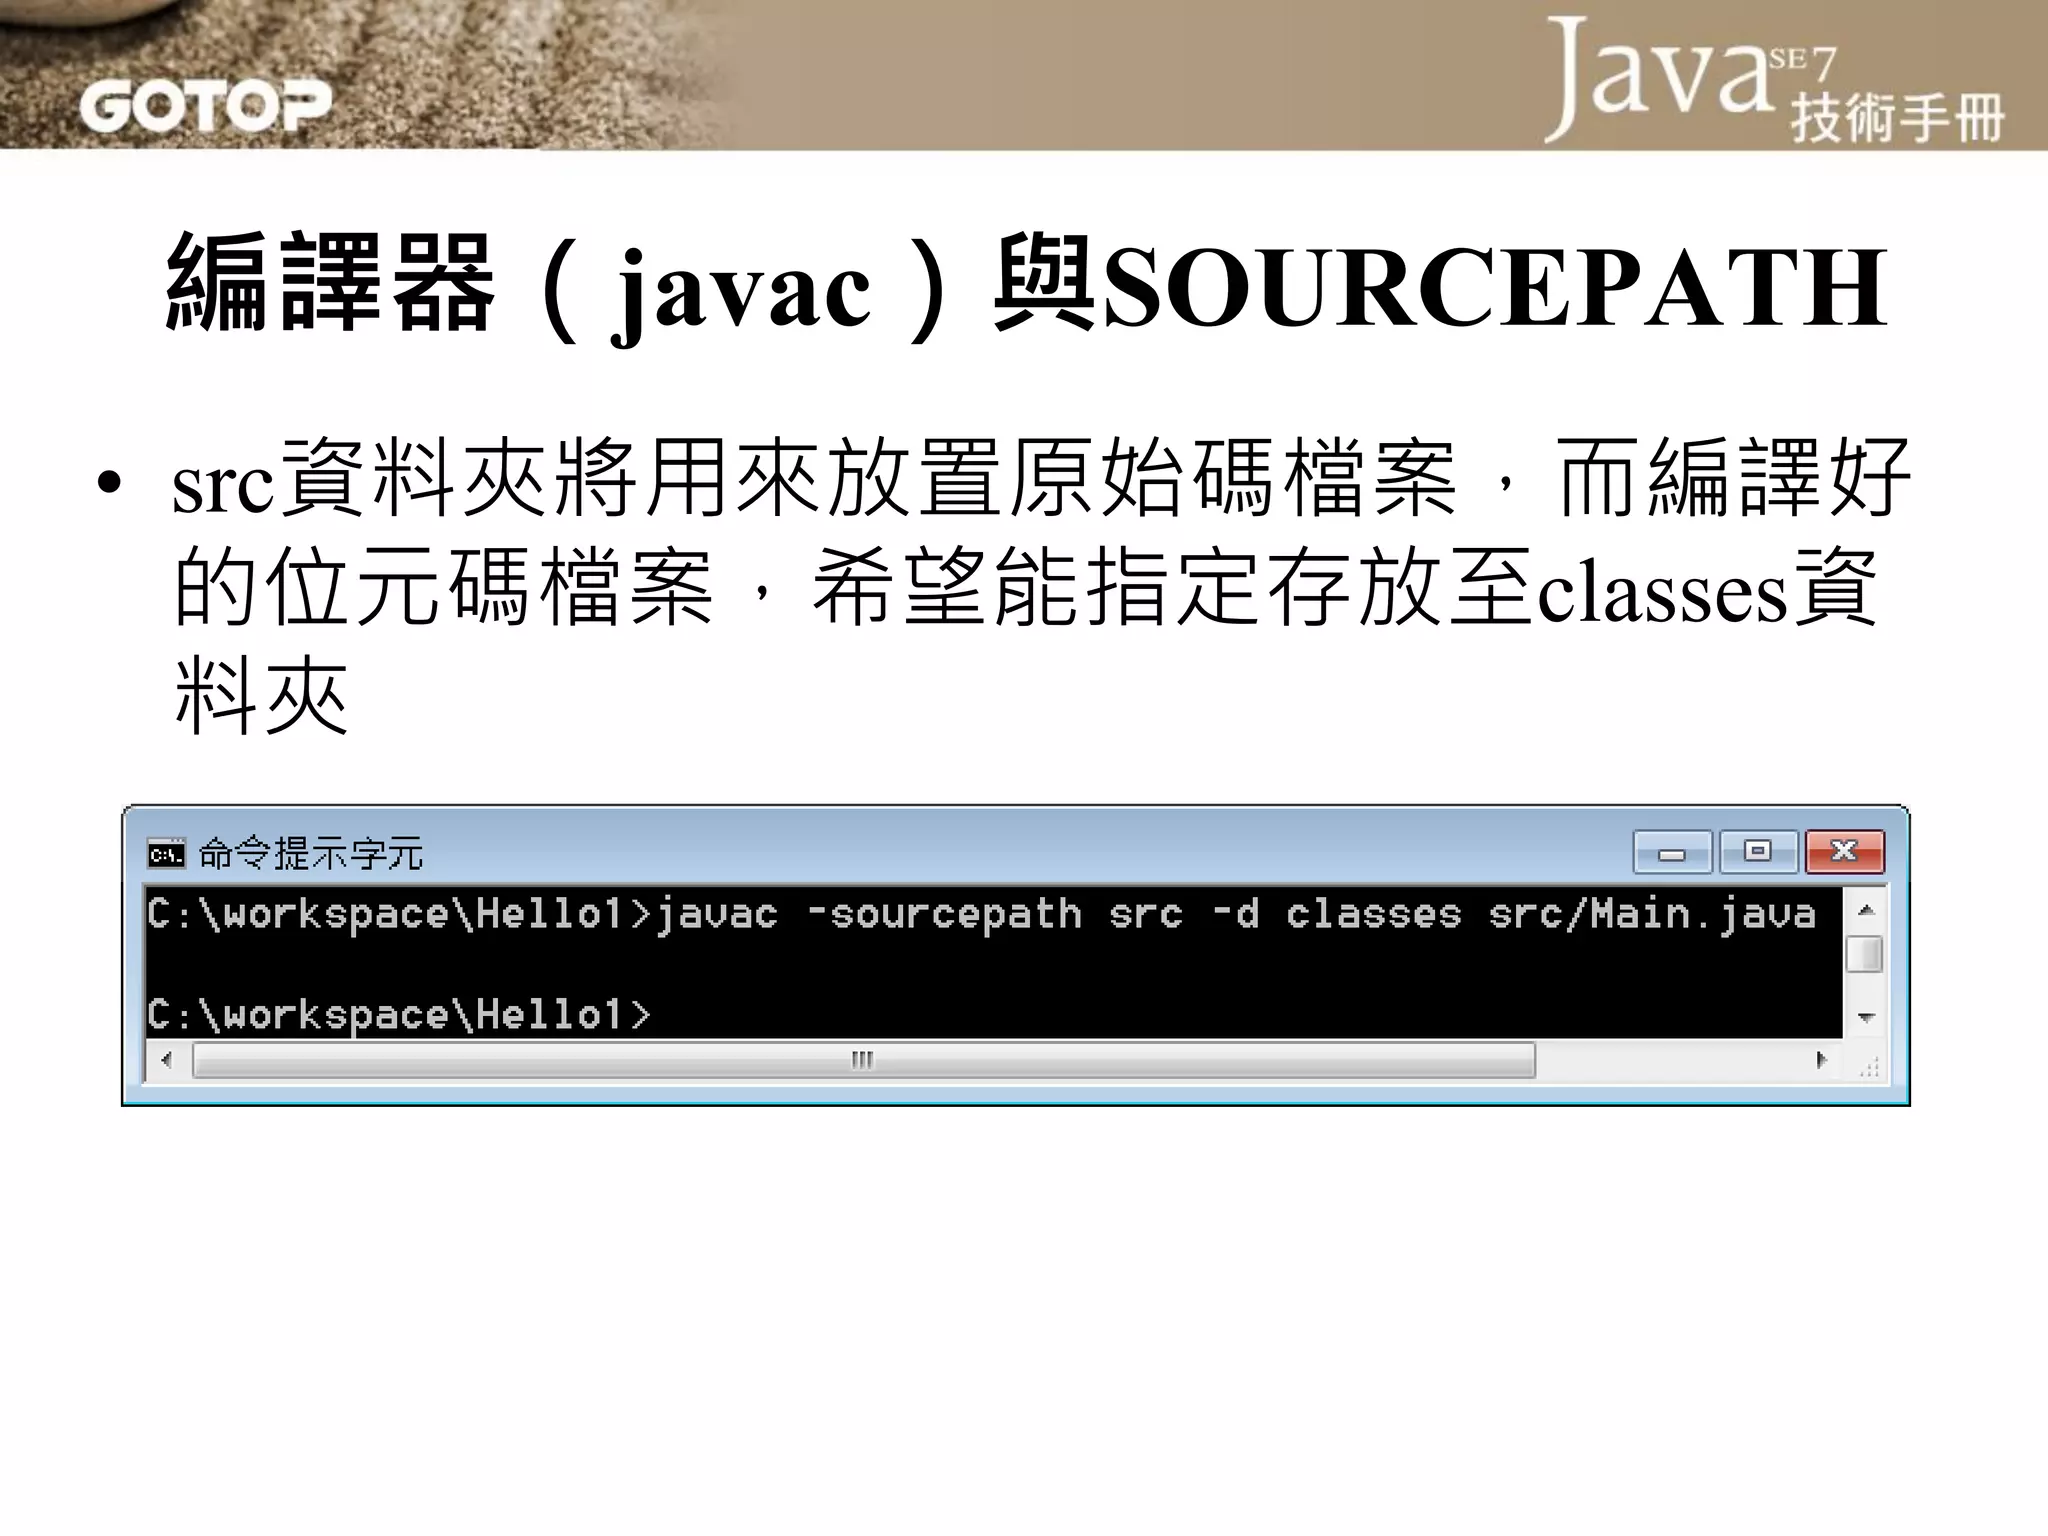
Task: Click the 命令提示字元 window title text
Action: 311,854
